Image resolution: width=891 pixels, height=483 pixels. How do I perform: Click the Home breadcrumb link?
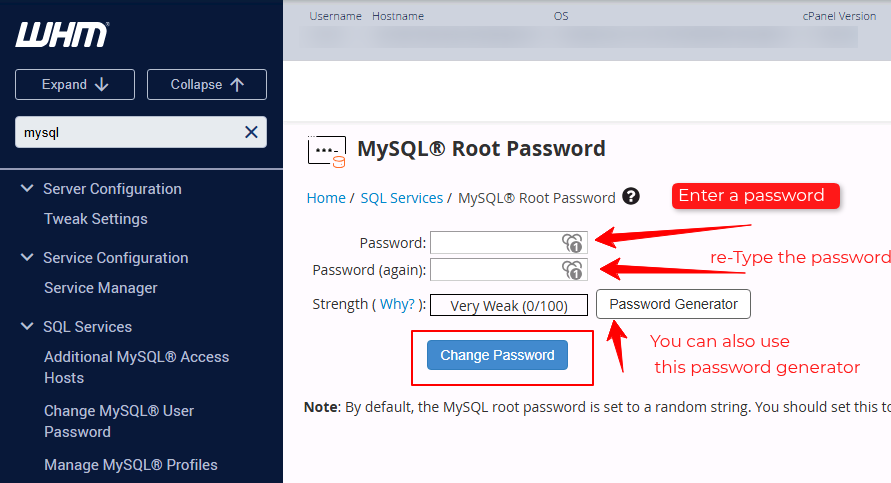pos(326,198)
